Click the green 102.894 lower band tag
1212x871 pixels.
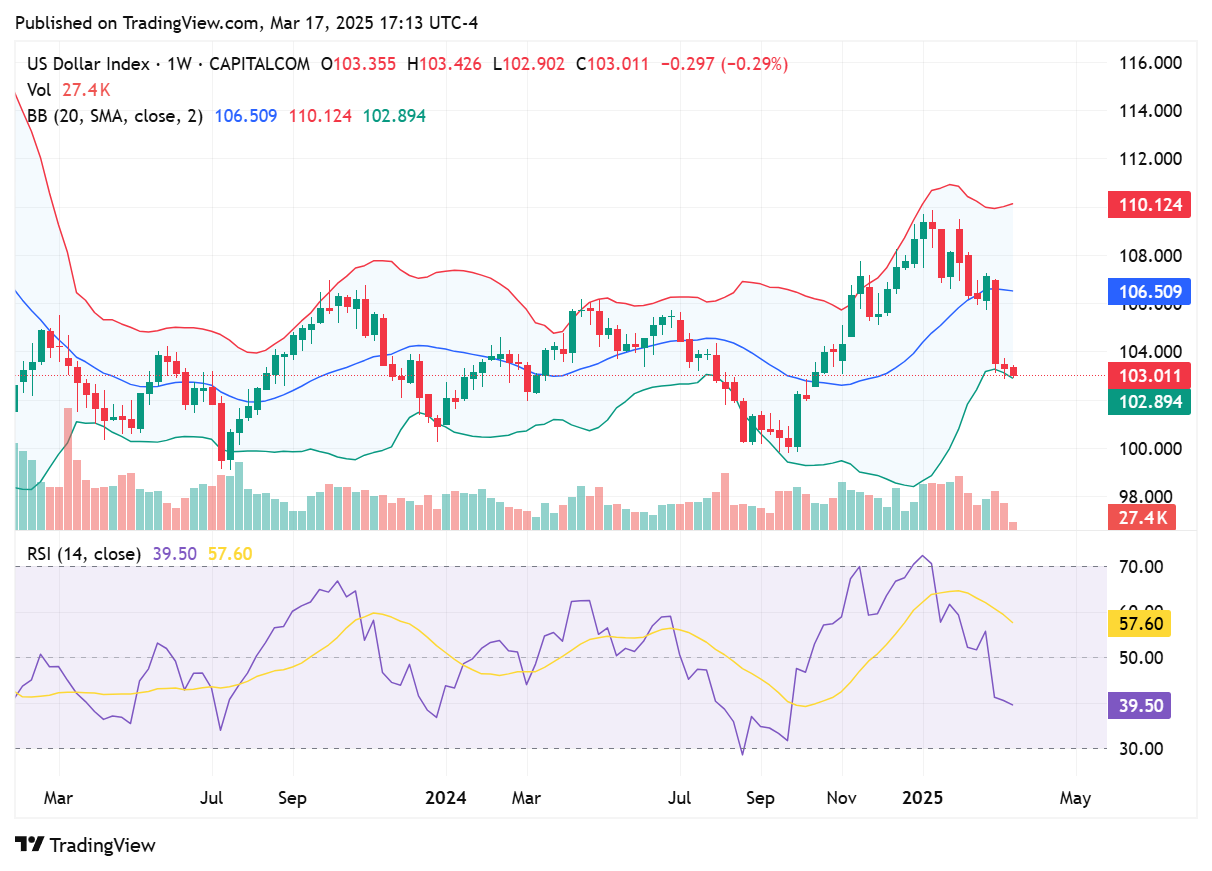pos(1148,402)
